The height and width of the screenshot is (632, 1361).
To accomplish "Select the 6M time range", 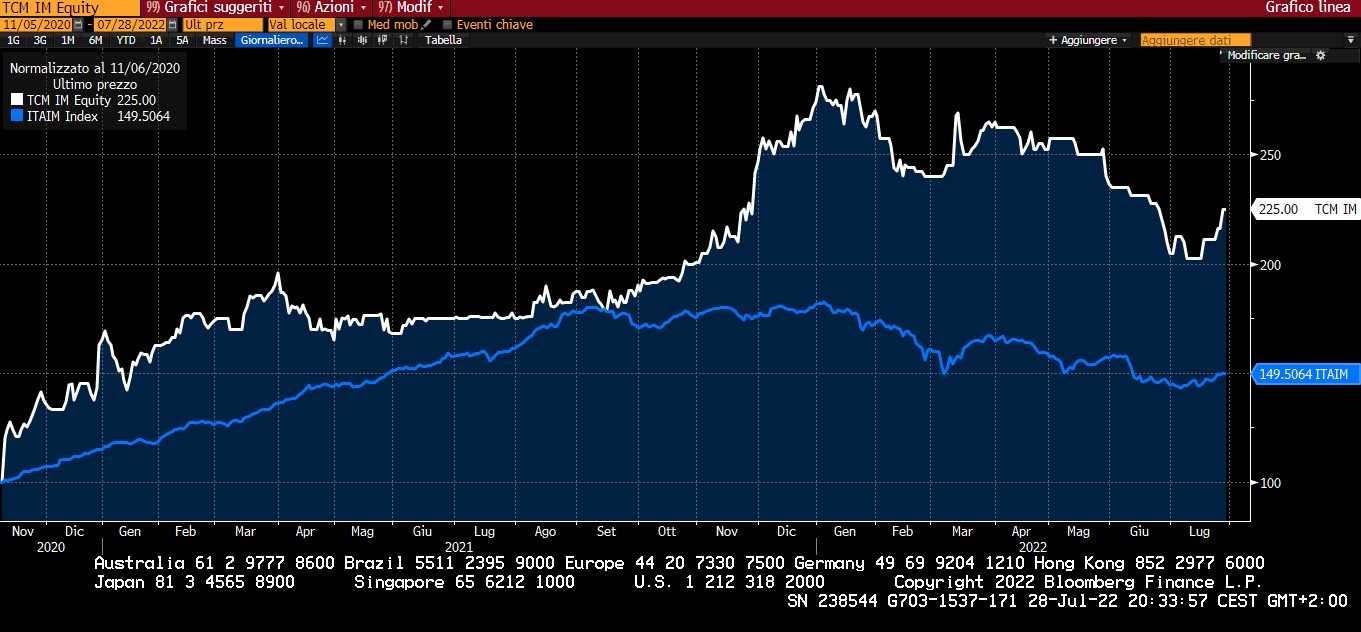I will tap(95, 40).
